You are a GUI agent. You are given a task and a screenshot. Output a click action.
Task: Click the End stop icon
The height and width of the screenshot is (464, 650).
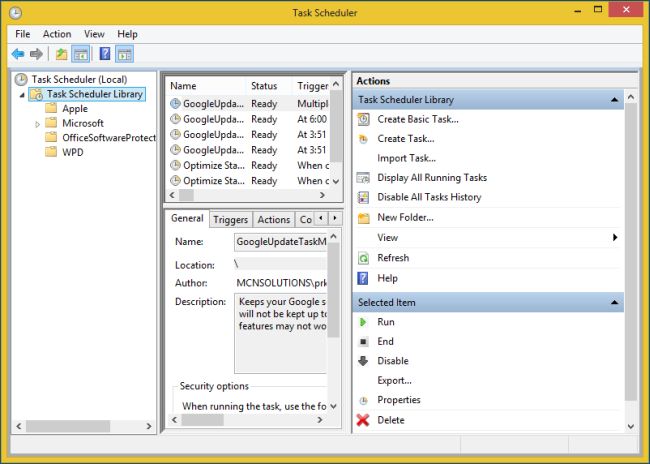pos(363,342)
